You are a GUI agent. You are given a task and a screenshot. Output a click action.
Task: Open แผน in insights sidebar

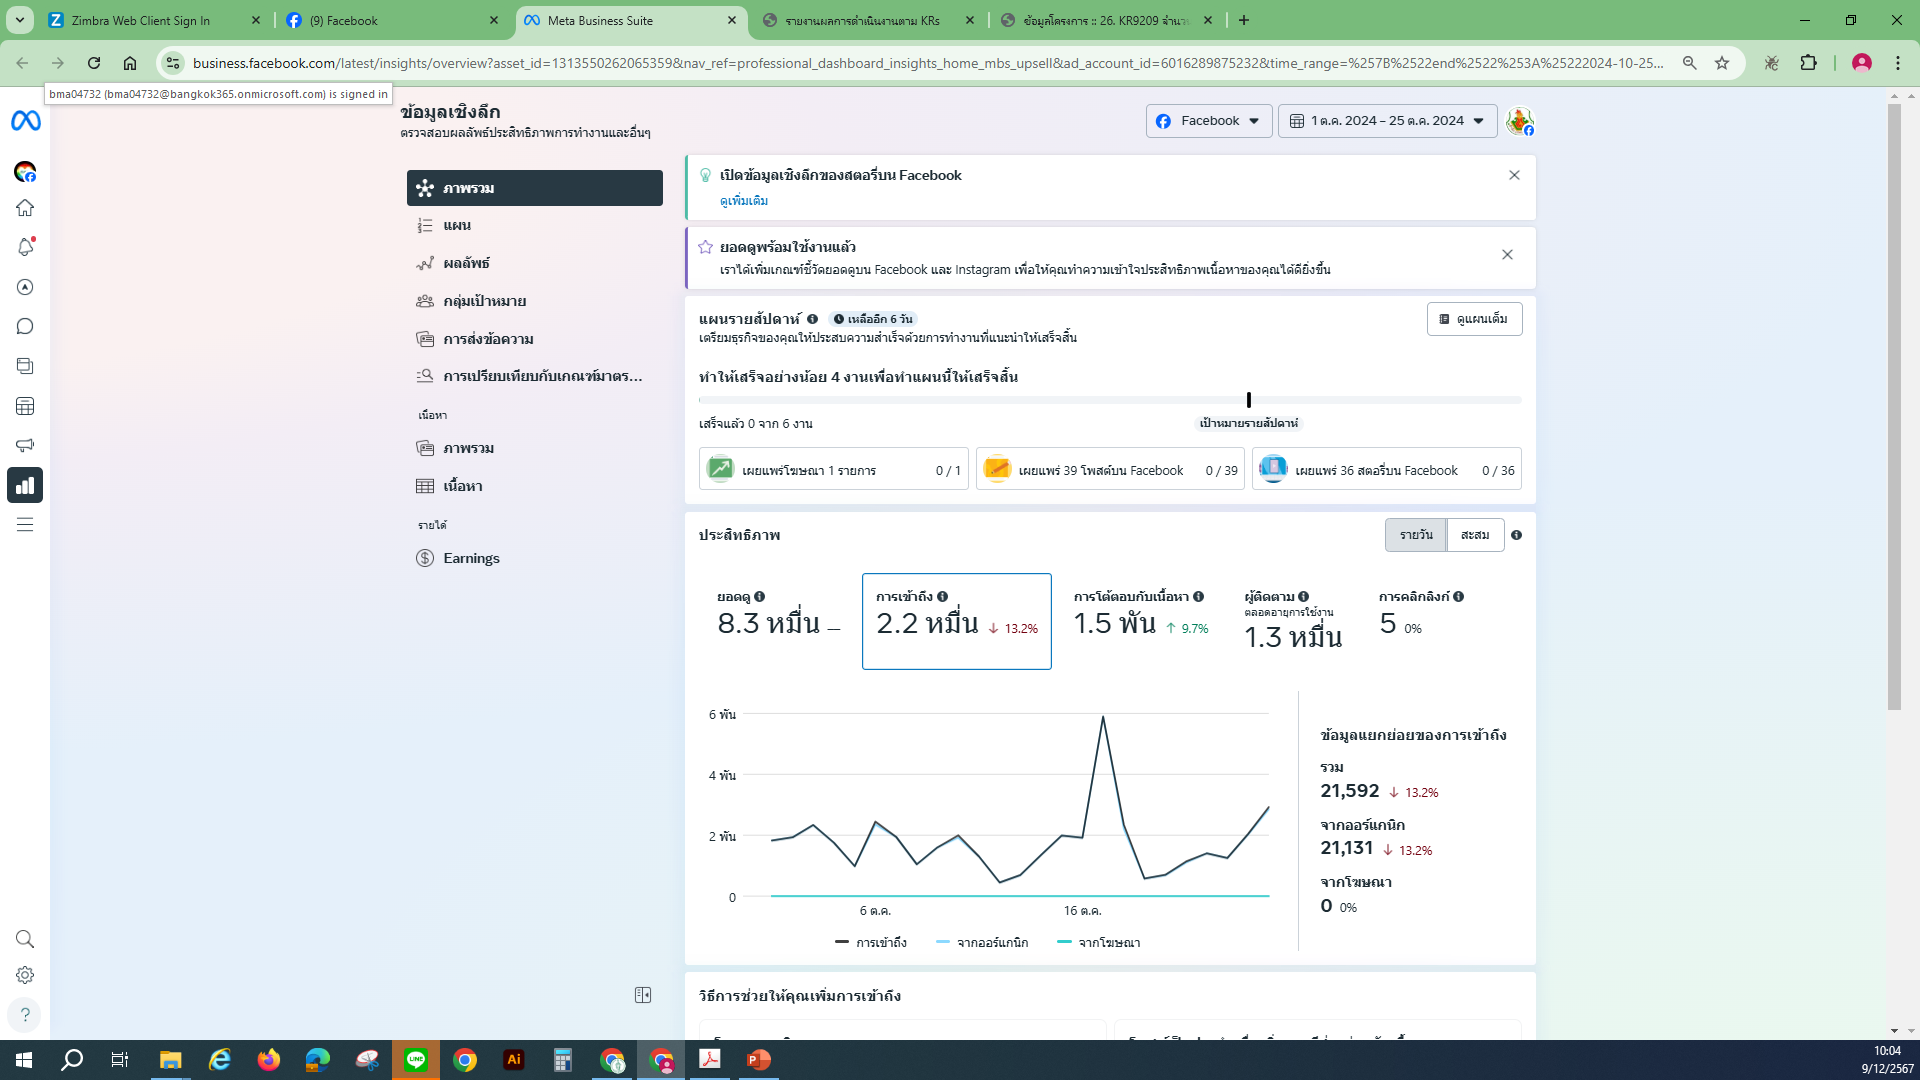535,226
